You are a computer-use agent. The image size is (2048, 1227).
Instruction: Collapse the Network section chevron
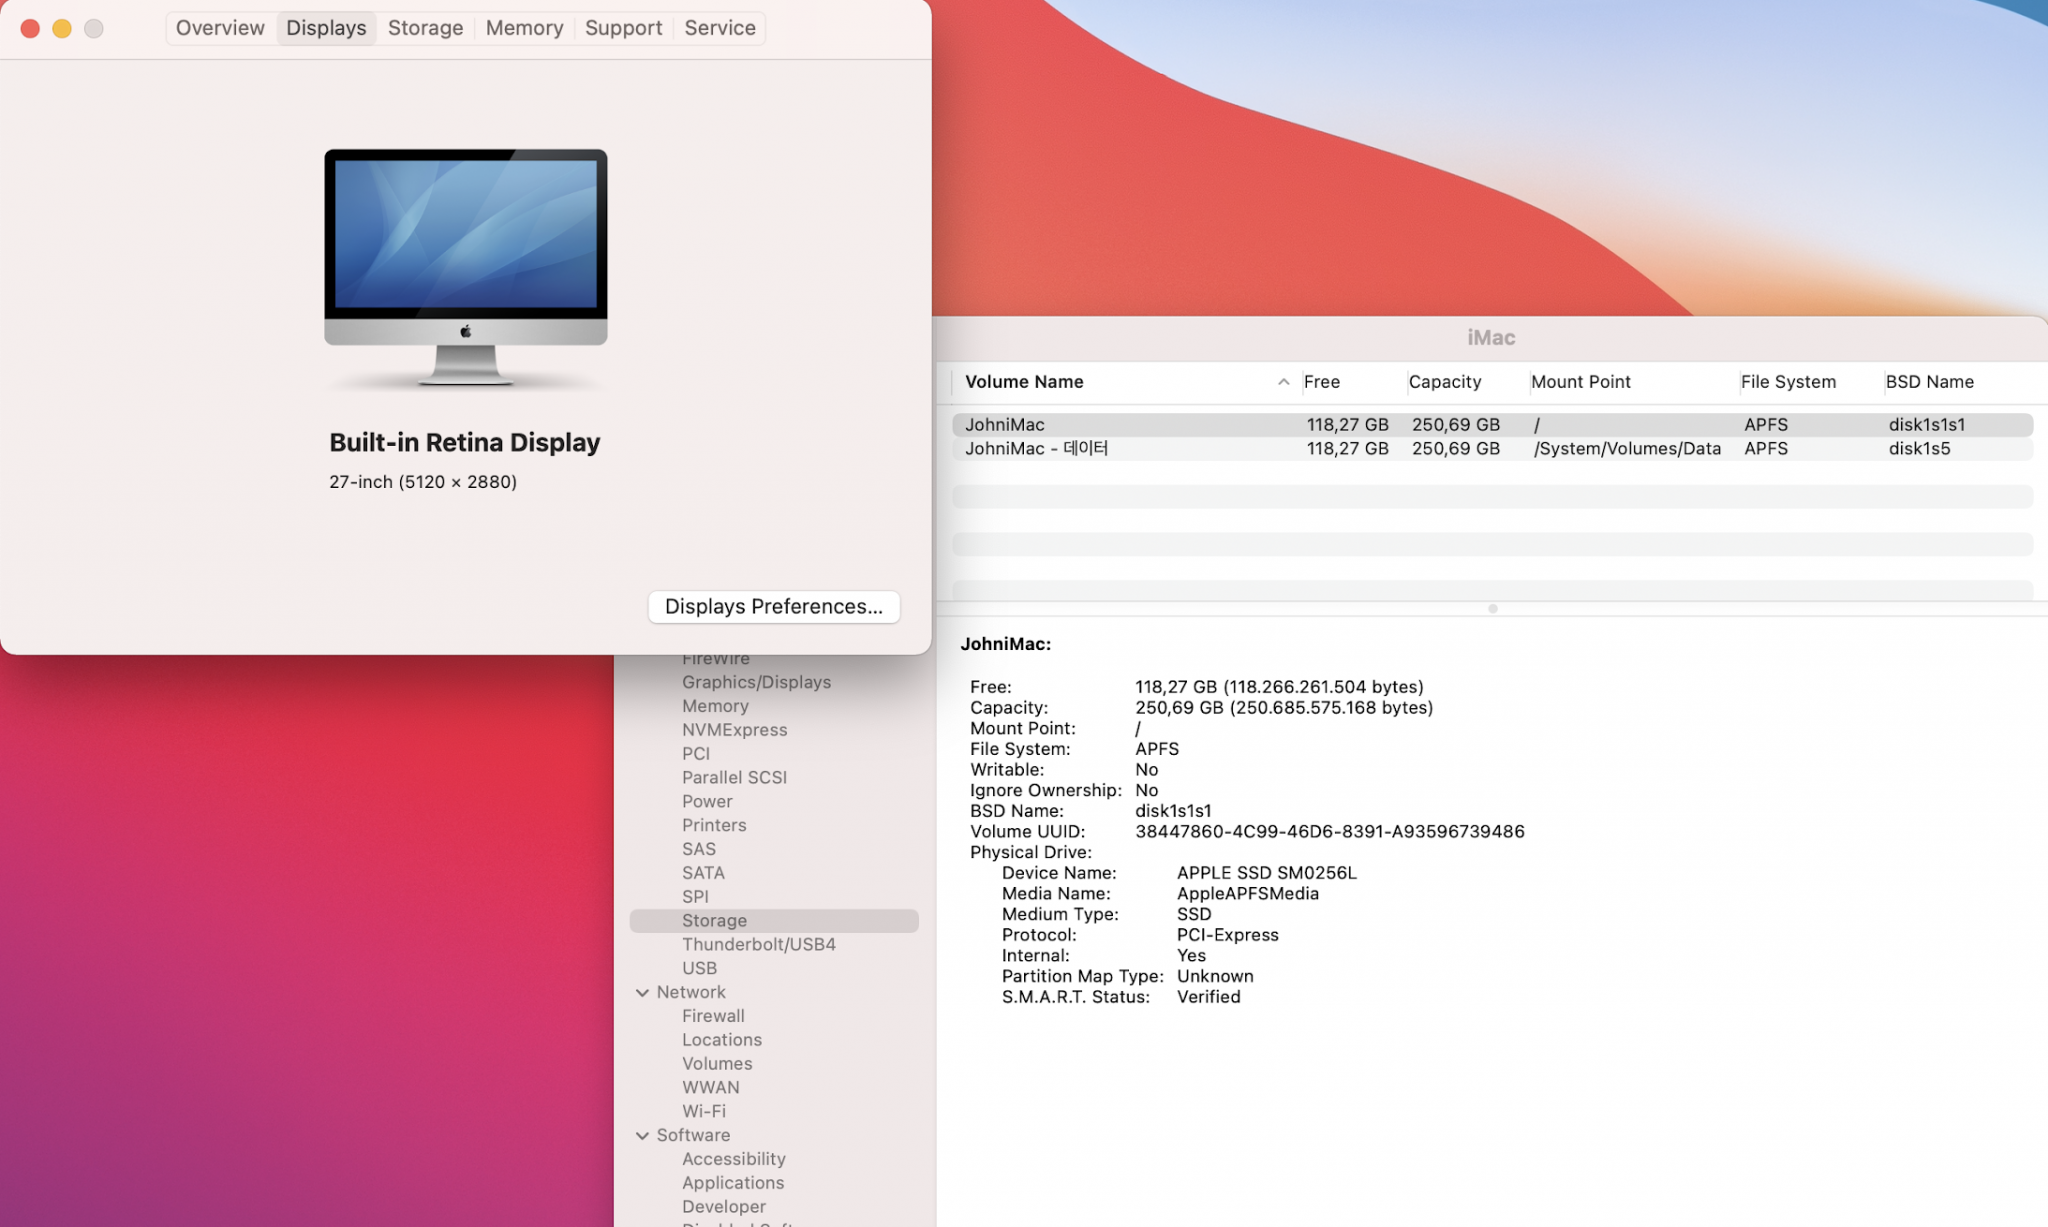pyautogui.click(x=642, y=992)
